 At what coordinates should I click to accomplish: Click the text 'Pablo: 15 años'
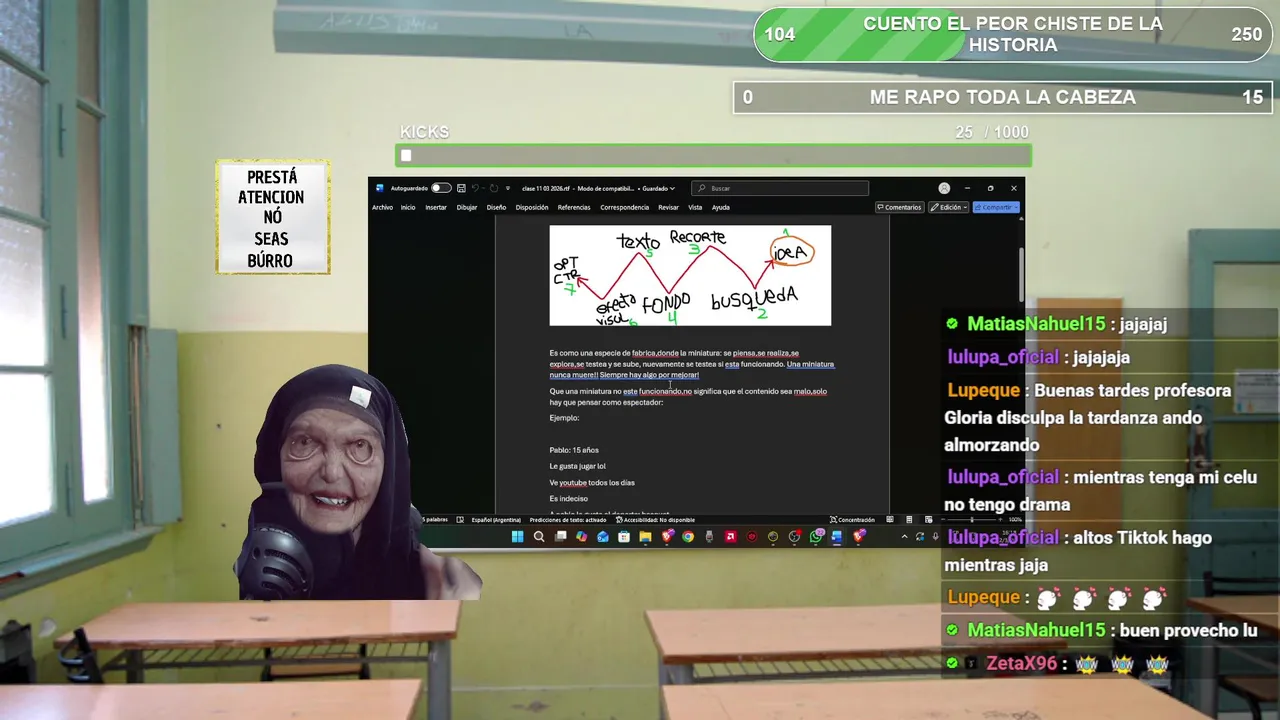(x=574, y=450)
